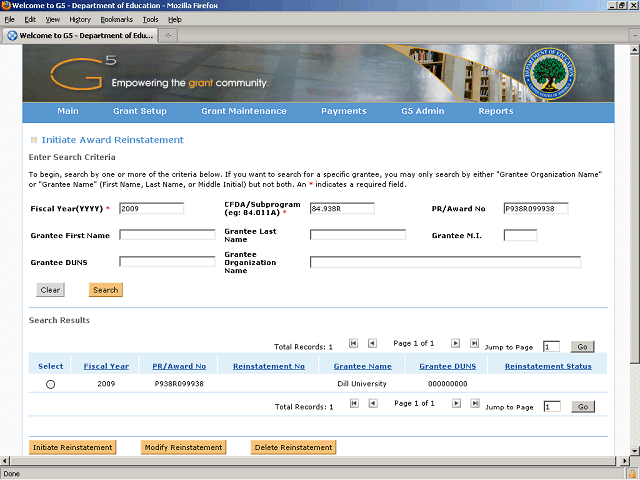
Task: Open the Grant Setup navigation tab
Action: point(140,111)
